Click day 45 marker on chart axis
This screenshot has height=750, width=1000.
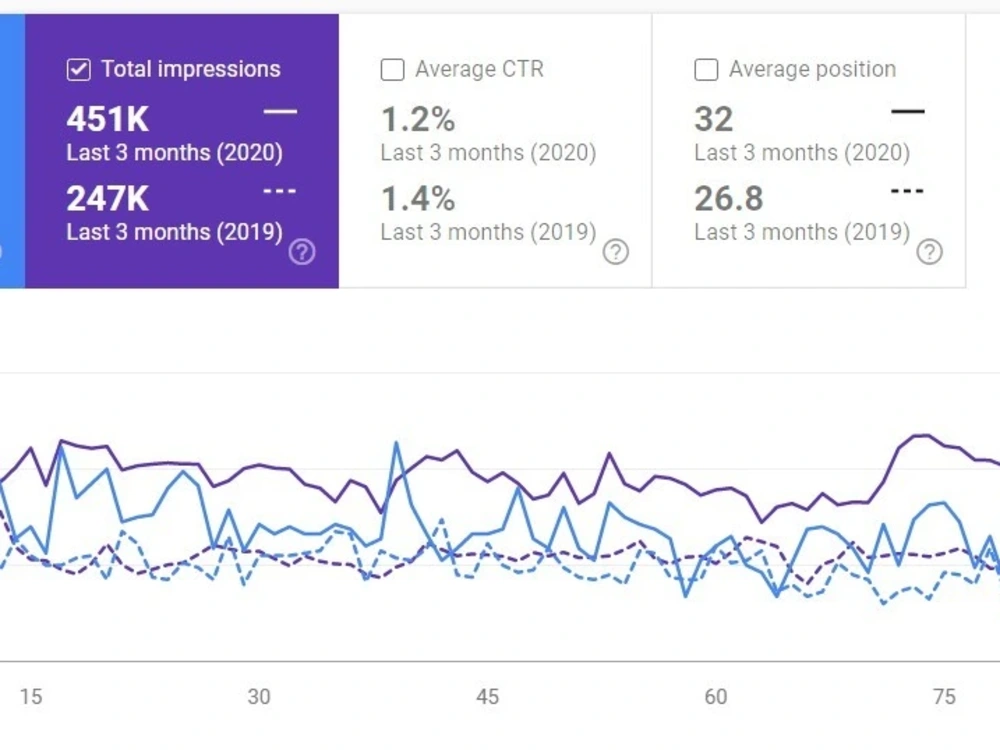[x=487, y=696]
